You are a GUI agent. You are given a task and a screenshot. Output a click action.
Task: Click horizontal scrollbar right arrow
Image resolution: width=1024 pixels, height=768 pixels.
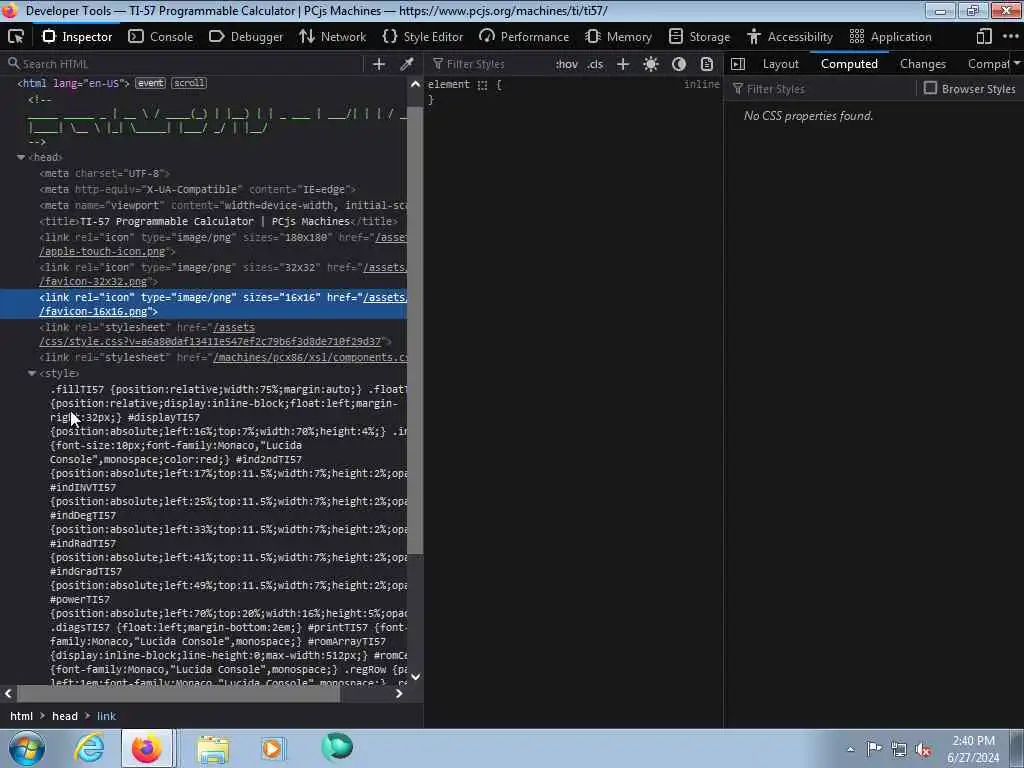pyautogui.click(x=398, y=694)
